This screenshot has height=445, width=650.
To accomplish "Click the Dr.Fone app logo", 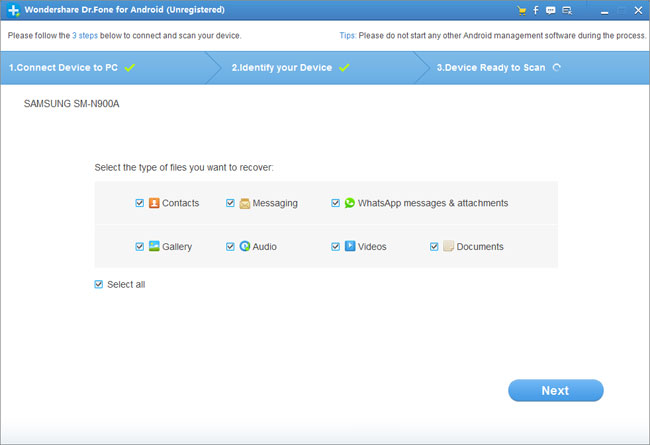I will pyautogui.click(x=13, y=10).
